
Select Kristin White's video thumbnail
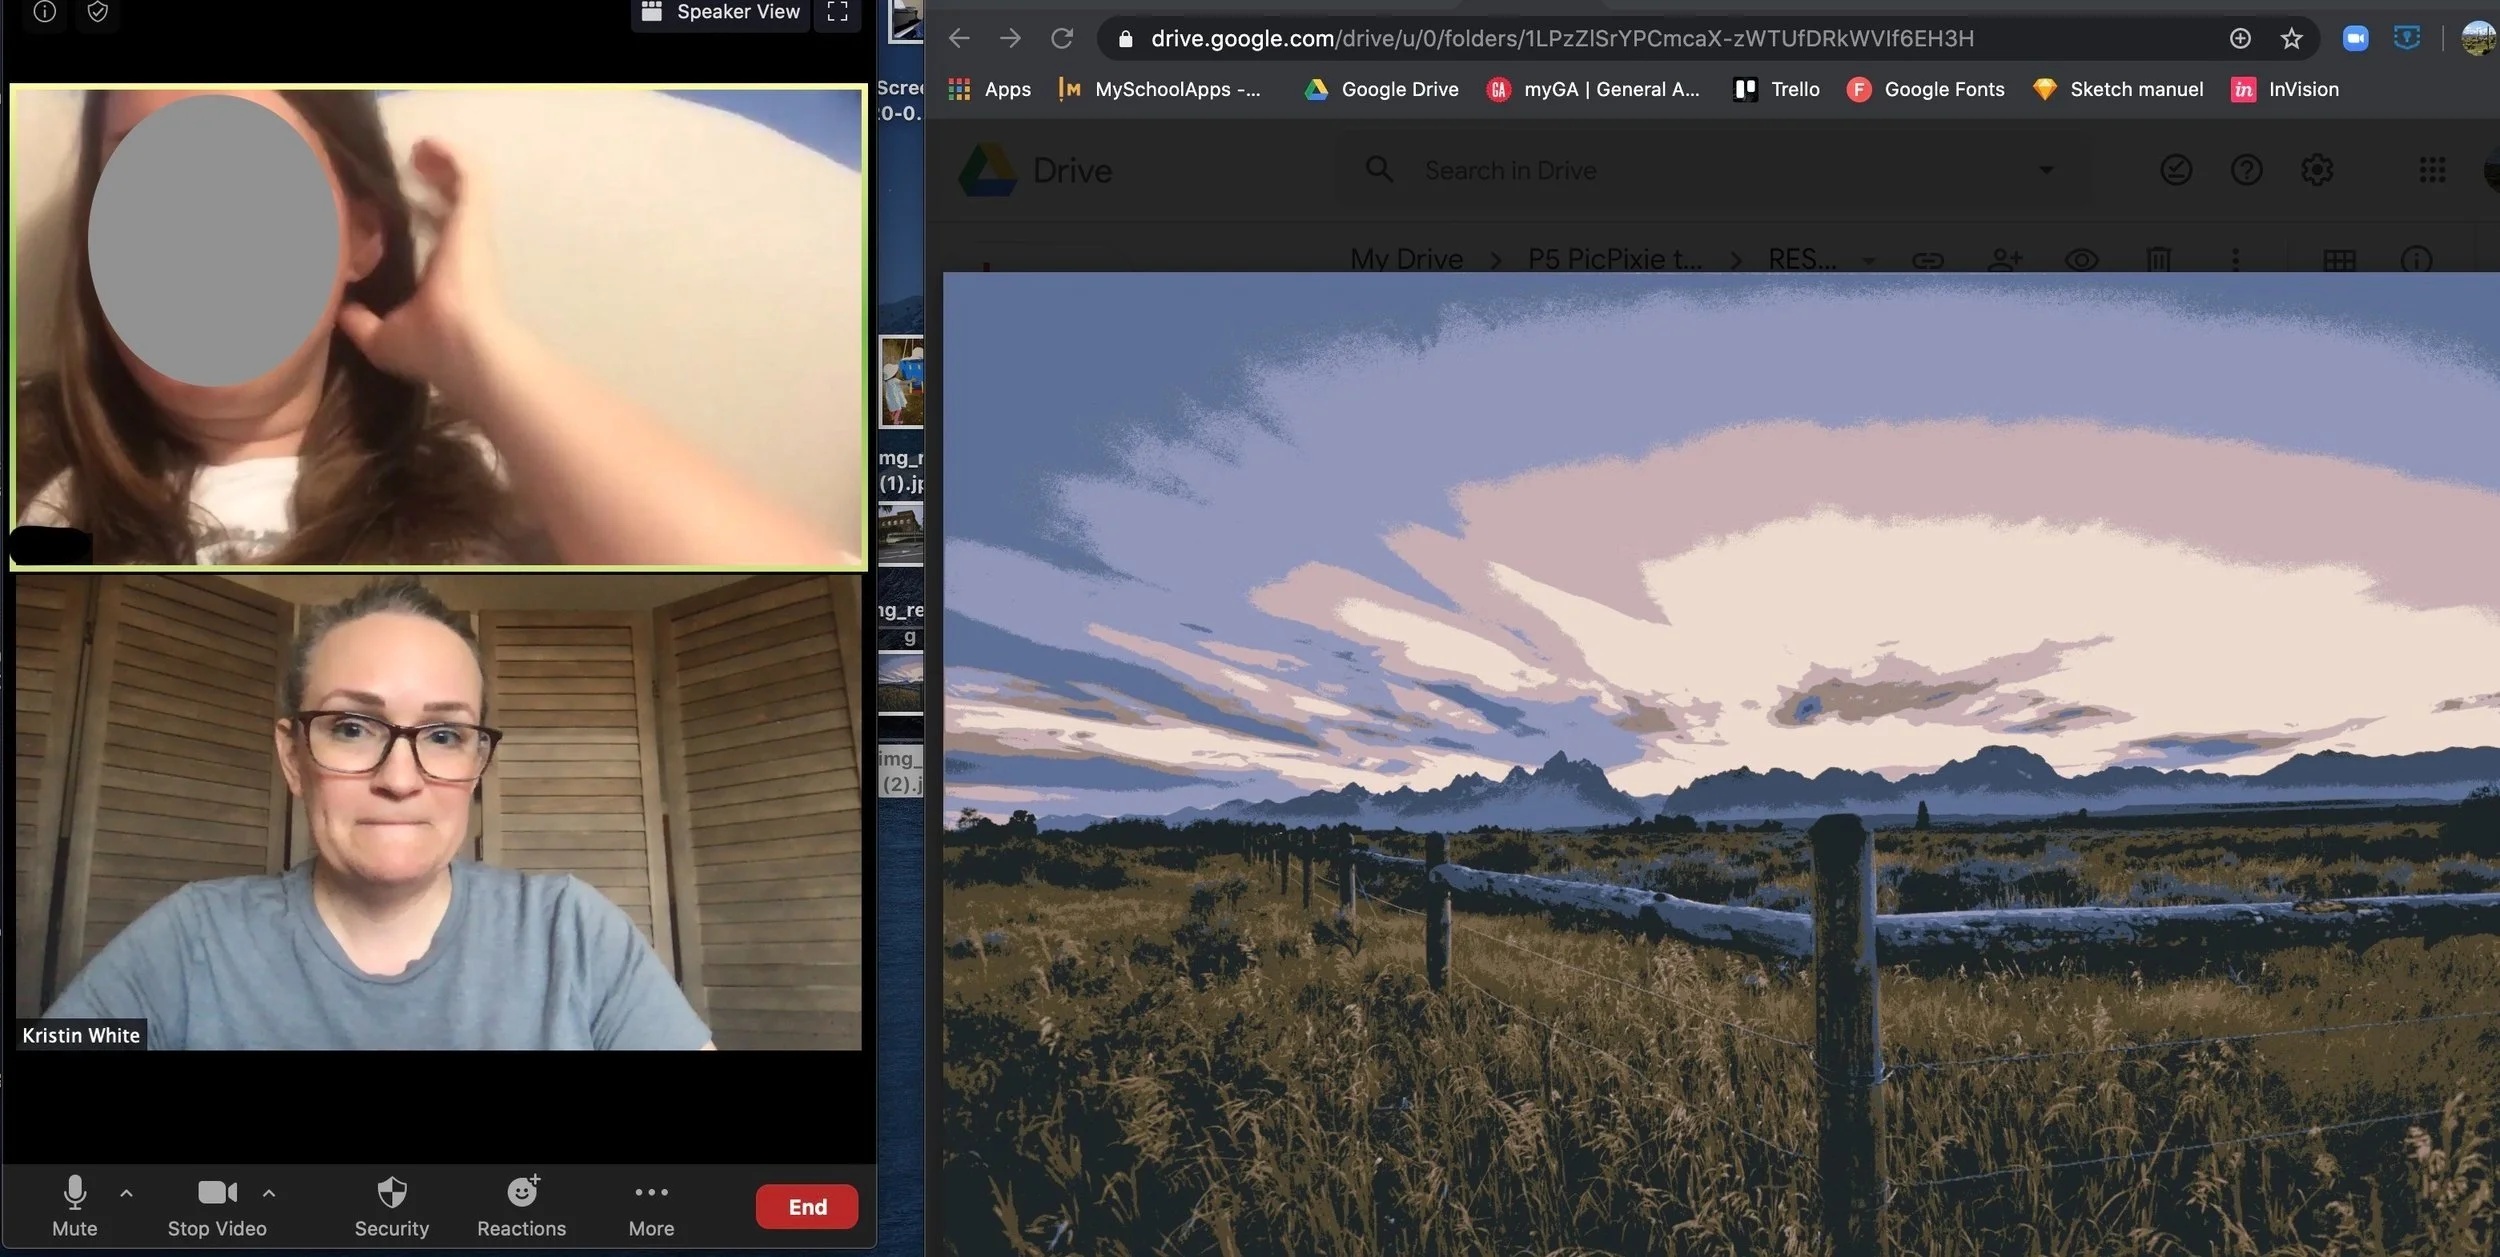pyautogui.click(x=438, y=811)
